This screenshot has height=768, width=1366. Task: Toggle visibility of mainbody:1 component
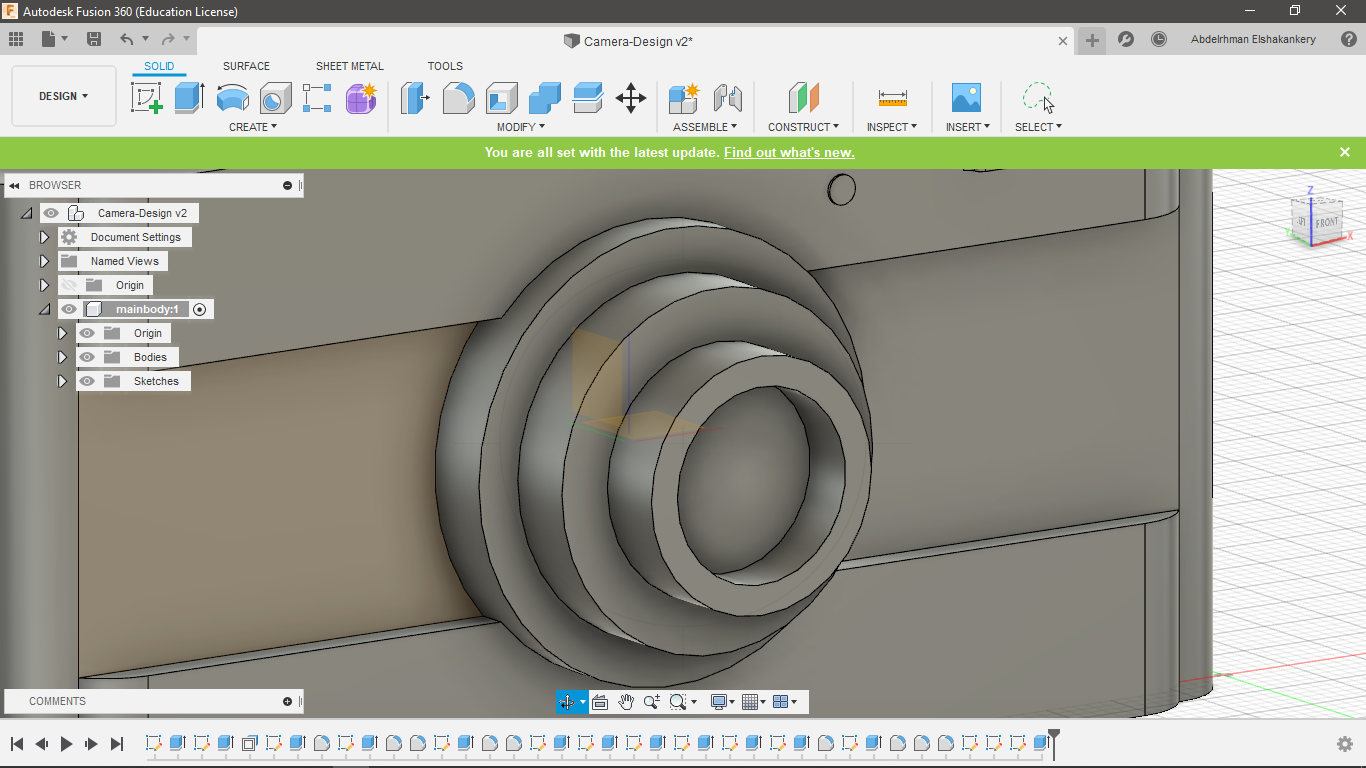pos(69,309)
